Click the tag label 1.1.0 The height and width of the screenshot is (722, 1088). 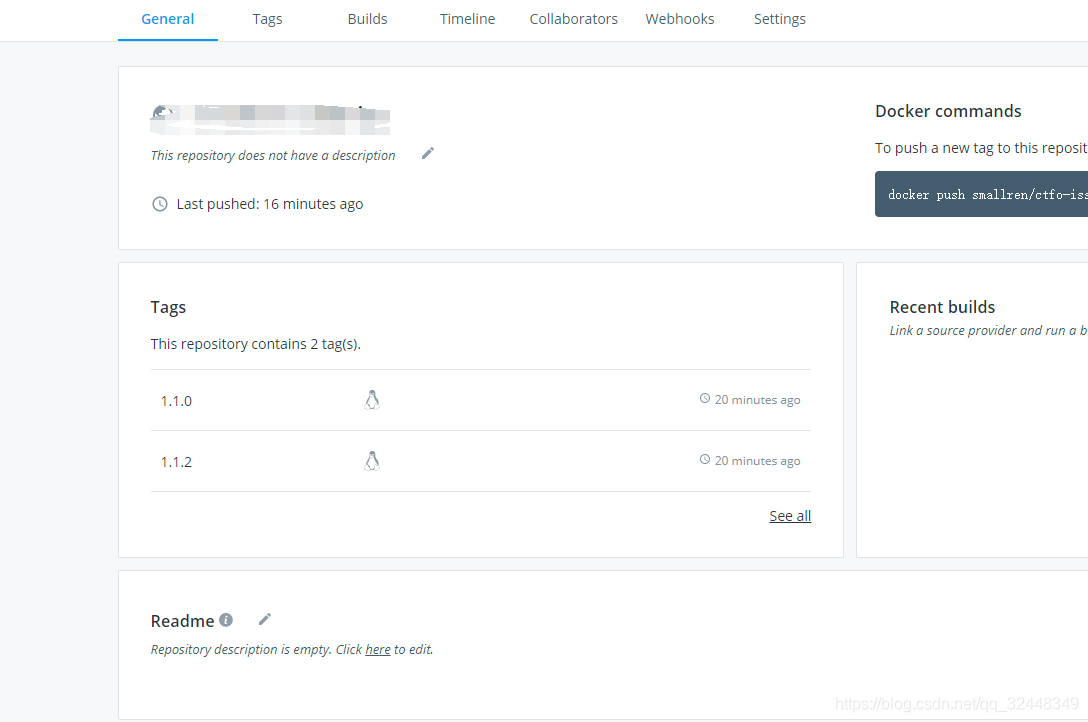176,400
